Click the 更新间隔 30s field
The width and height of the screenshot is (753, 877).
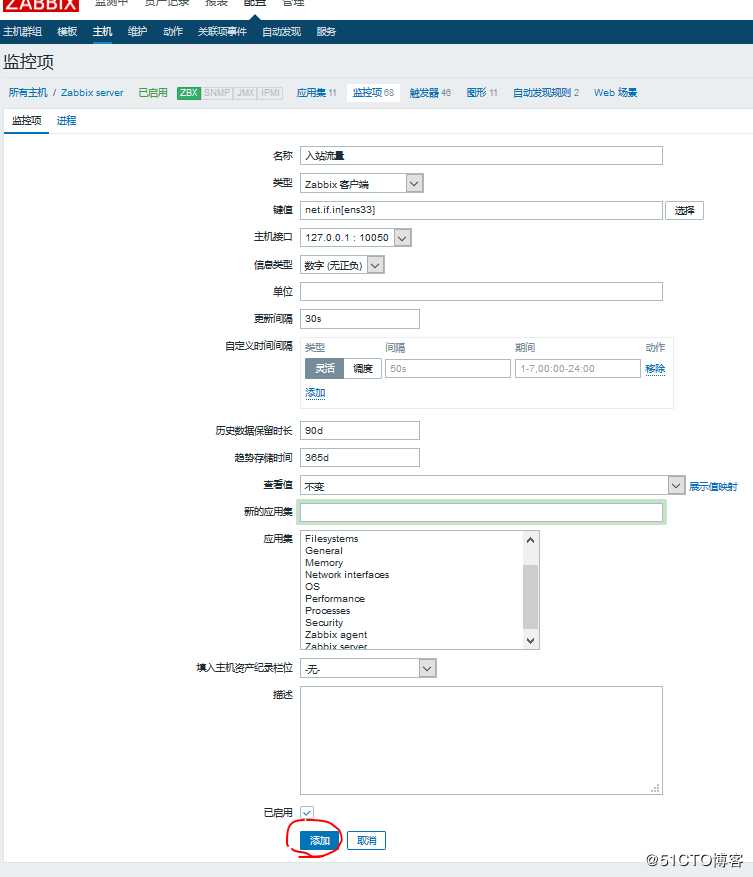click(360, 319)
